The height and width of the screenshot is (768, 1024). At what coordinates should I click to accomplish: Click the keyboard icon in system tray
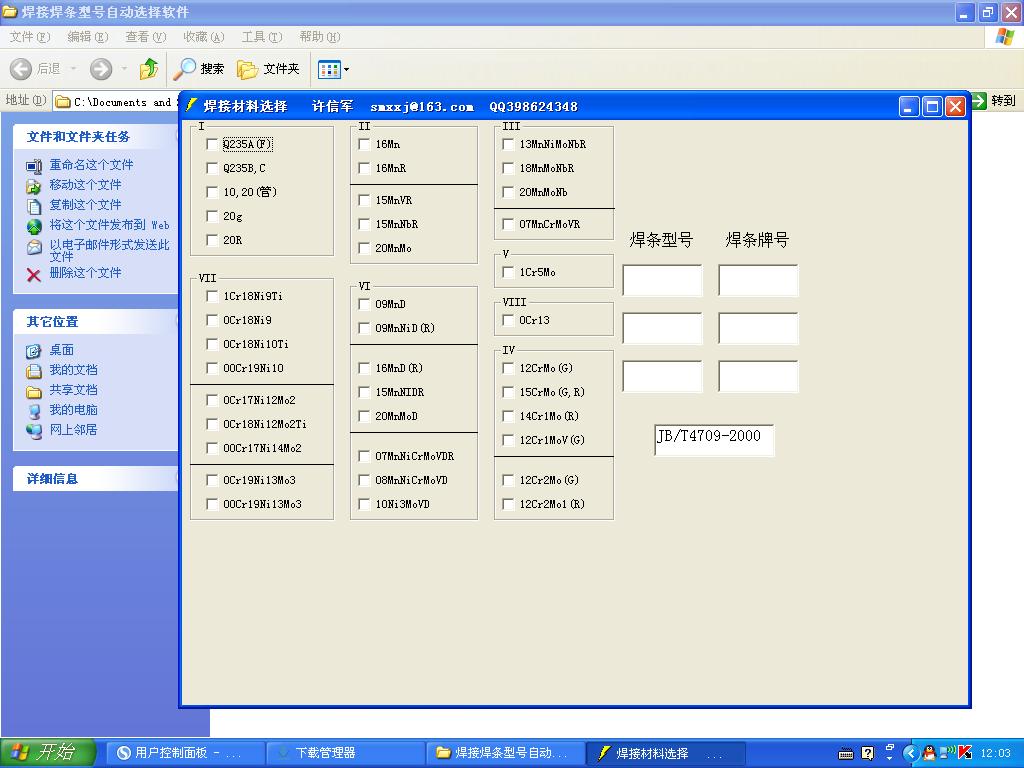coord(846,754)
